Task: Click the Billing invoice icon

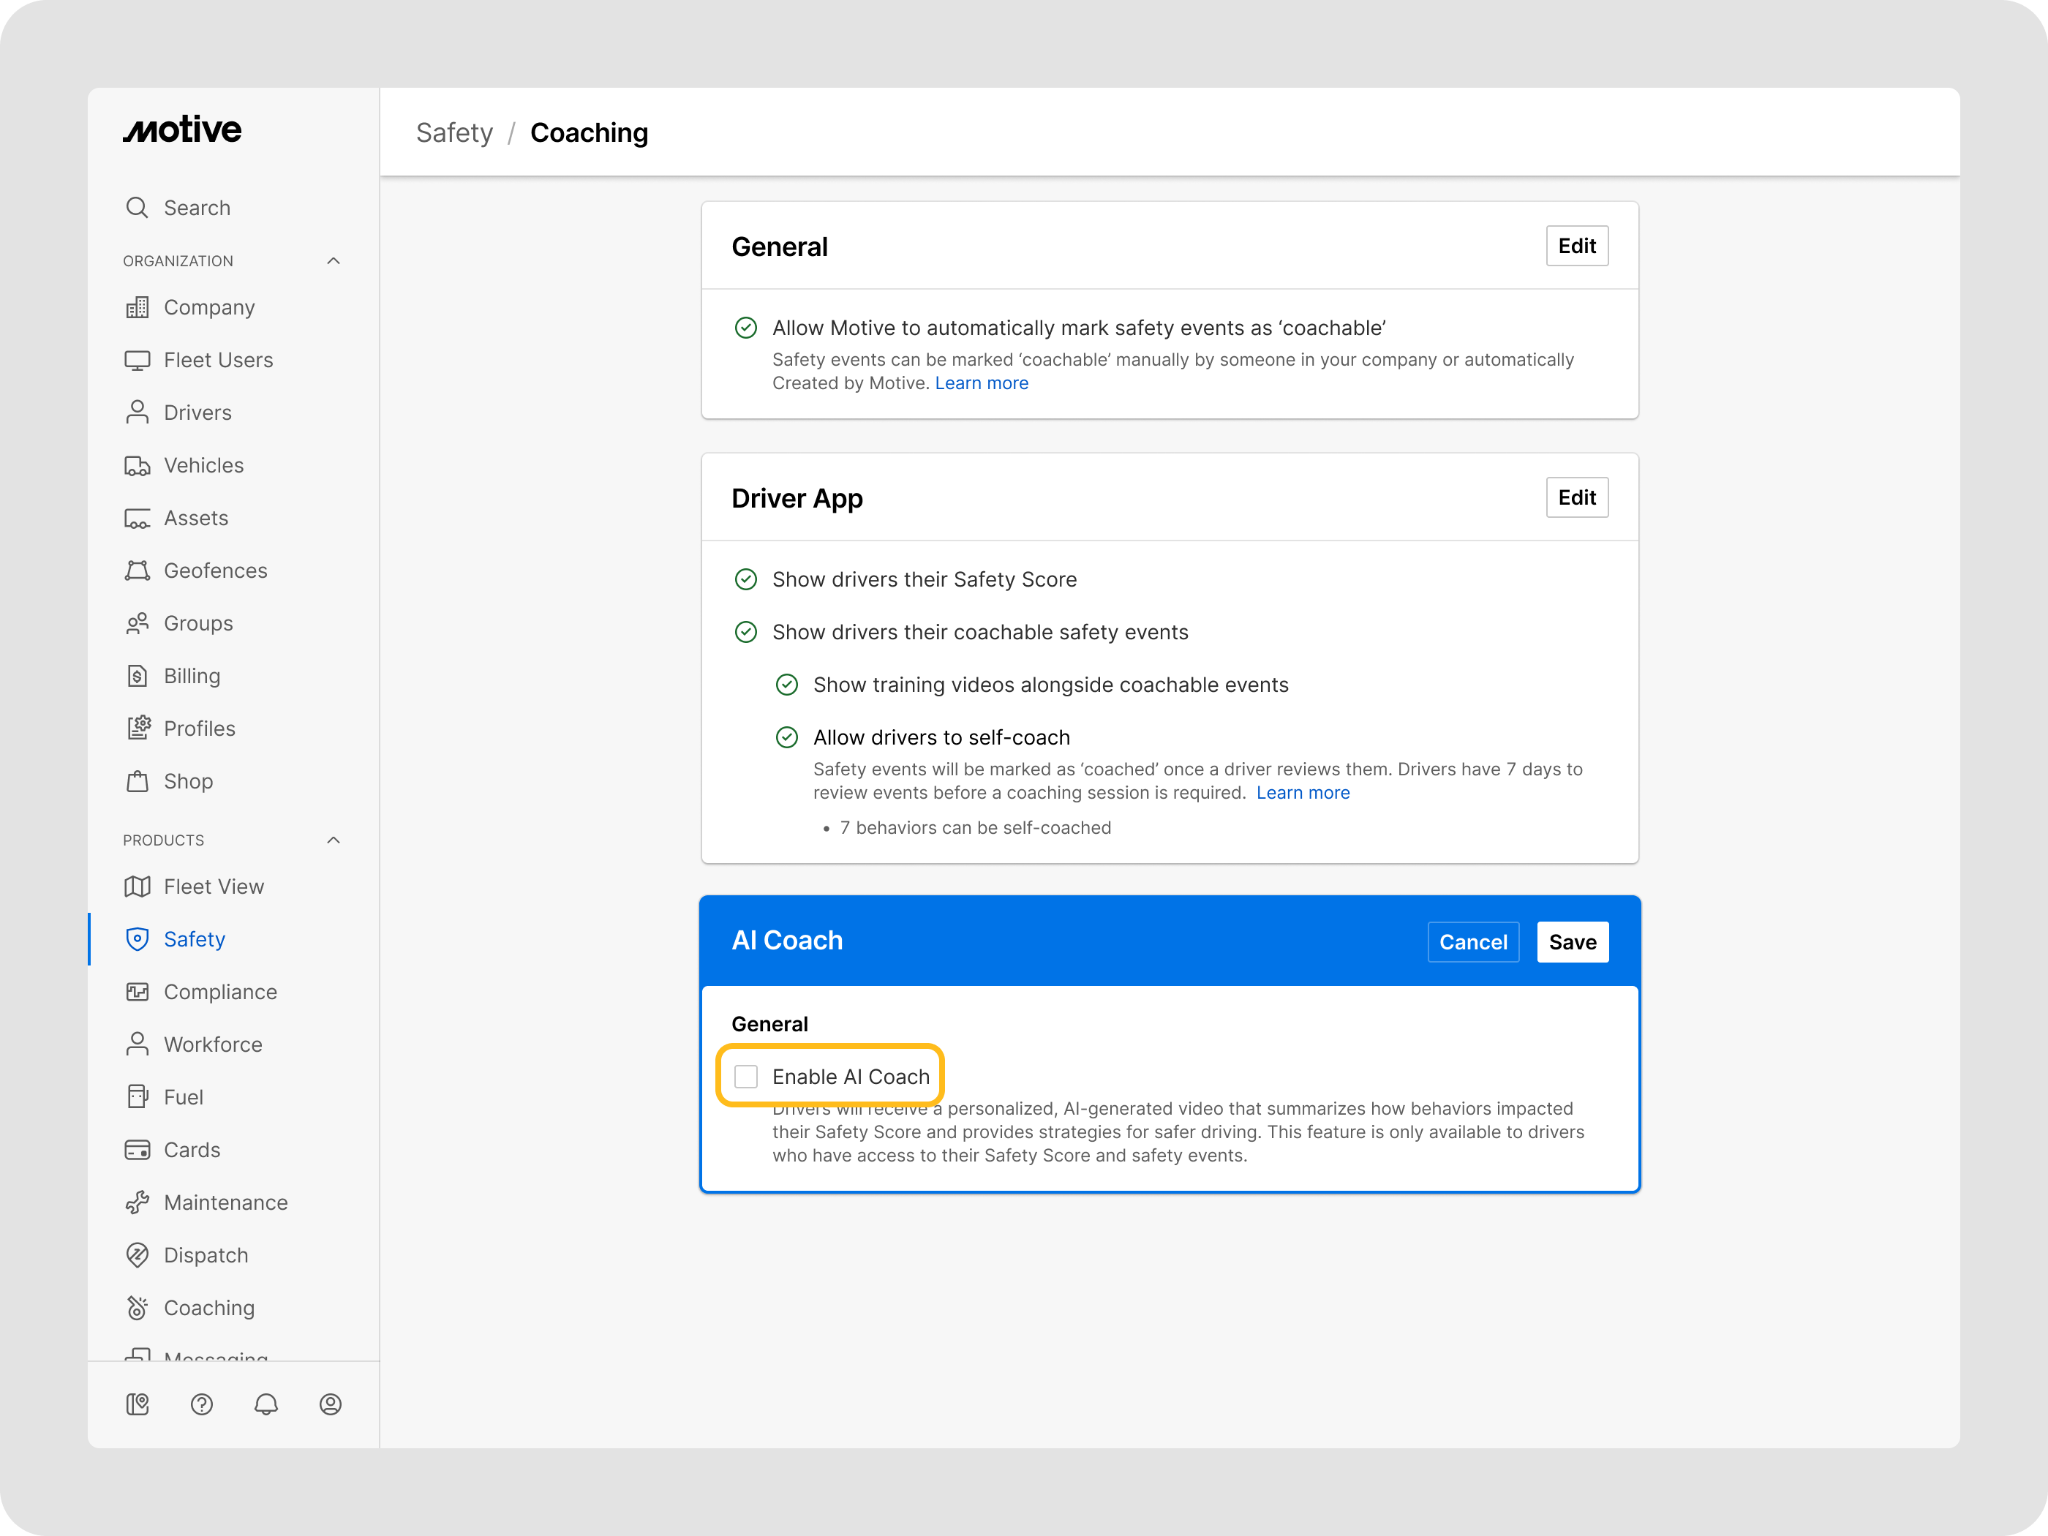Action: pyautogui.click(x=137, y=676)
